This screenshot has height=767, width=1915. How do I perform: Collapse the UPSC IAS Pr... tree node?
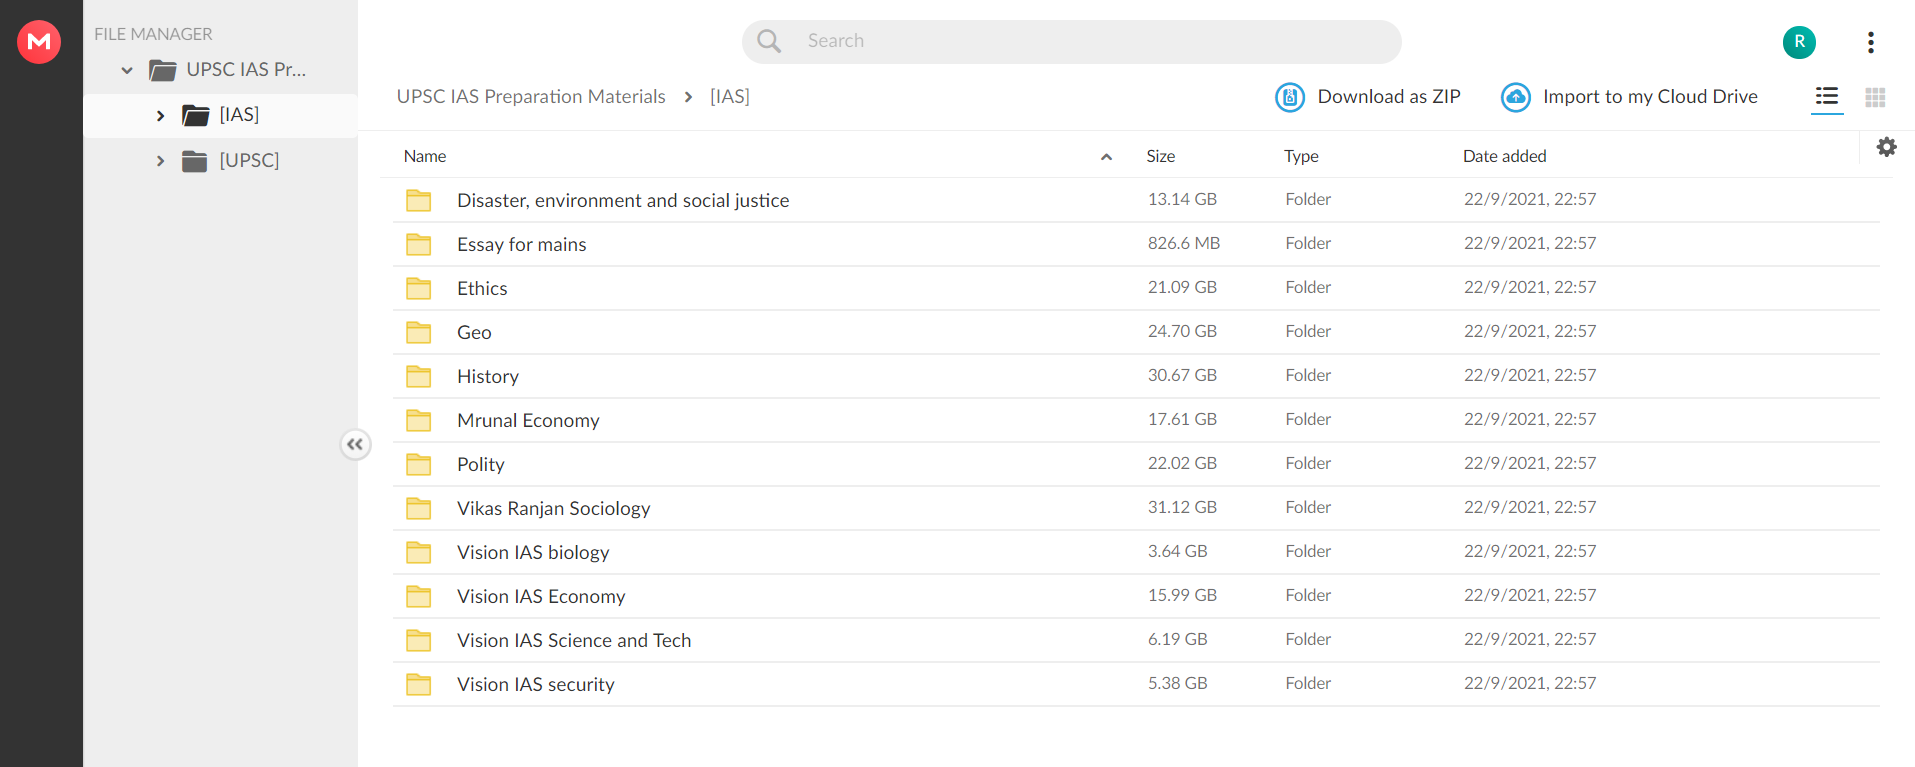[127, 70]
